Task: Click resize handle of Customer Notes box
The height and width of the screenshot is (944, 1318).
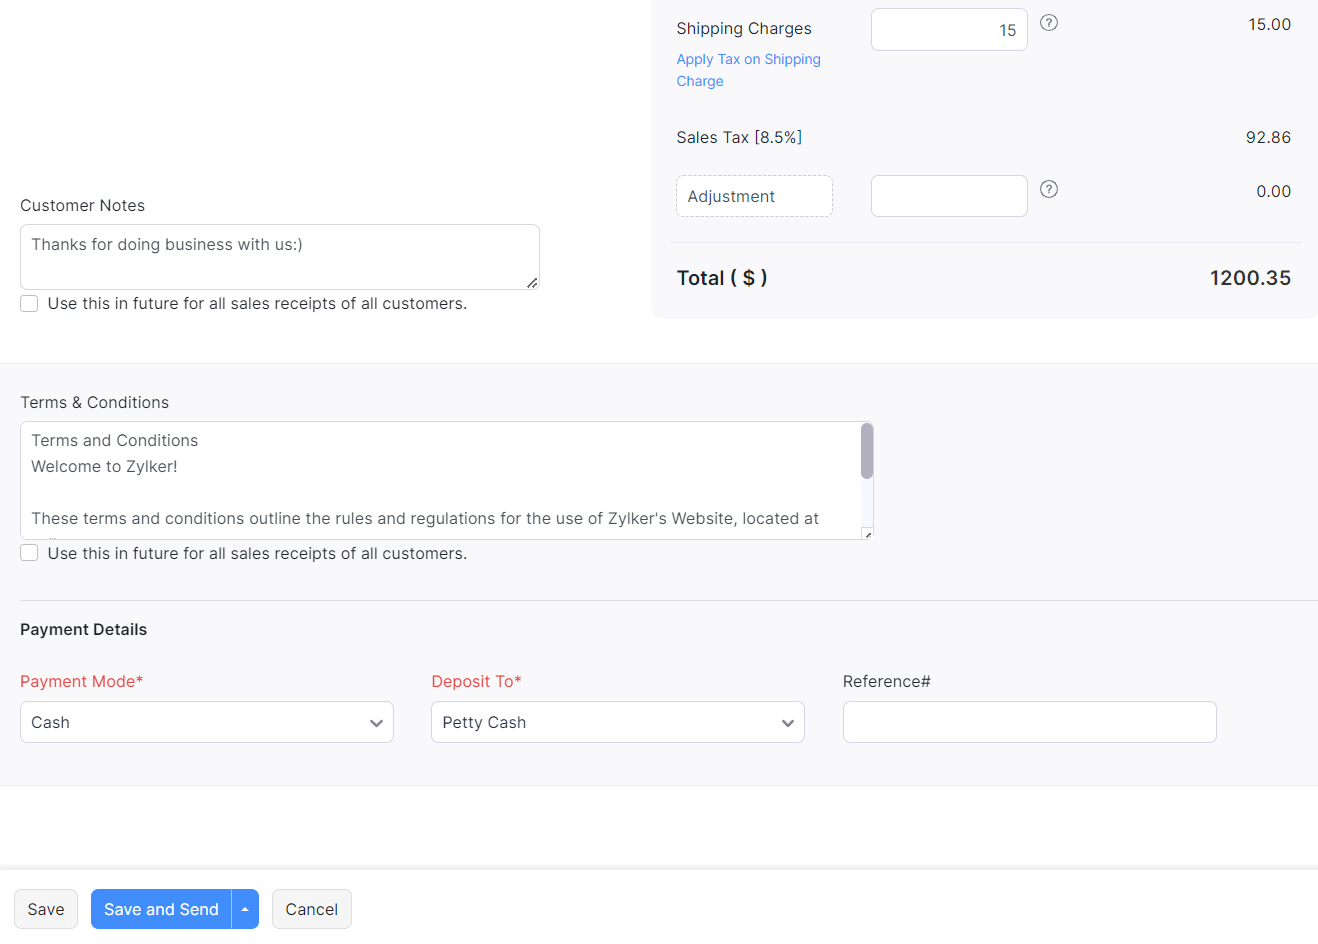Action: [532, 283]
